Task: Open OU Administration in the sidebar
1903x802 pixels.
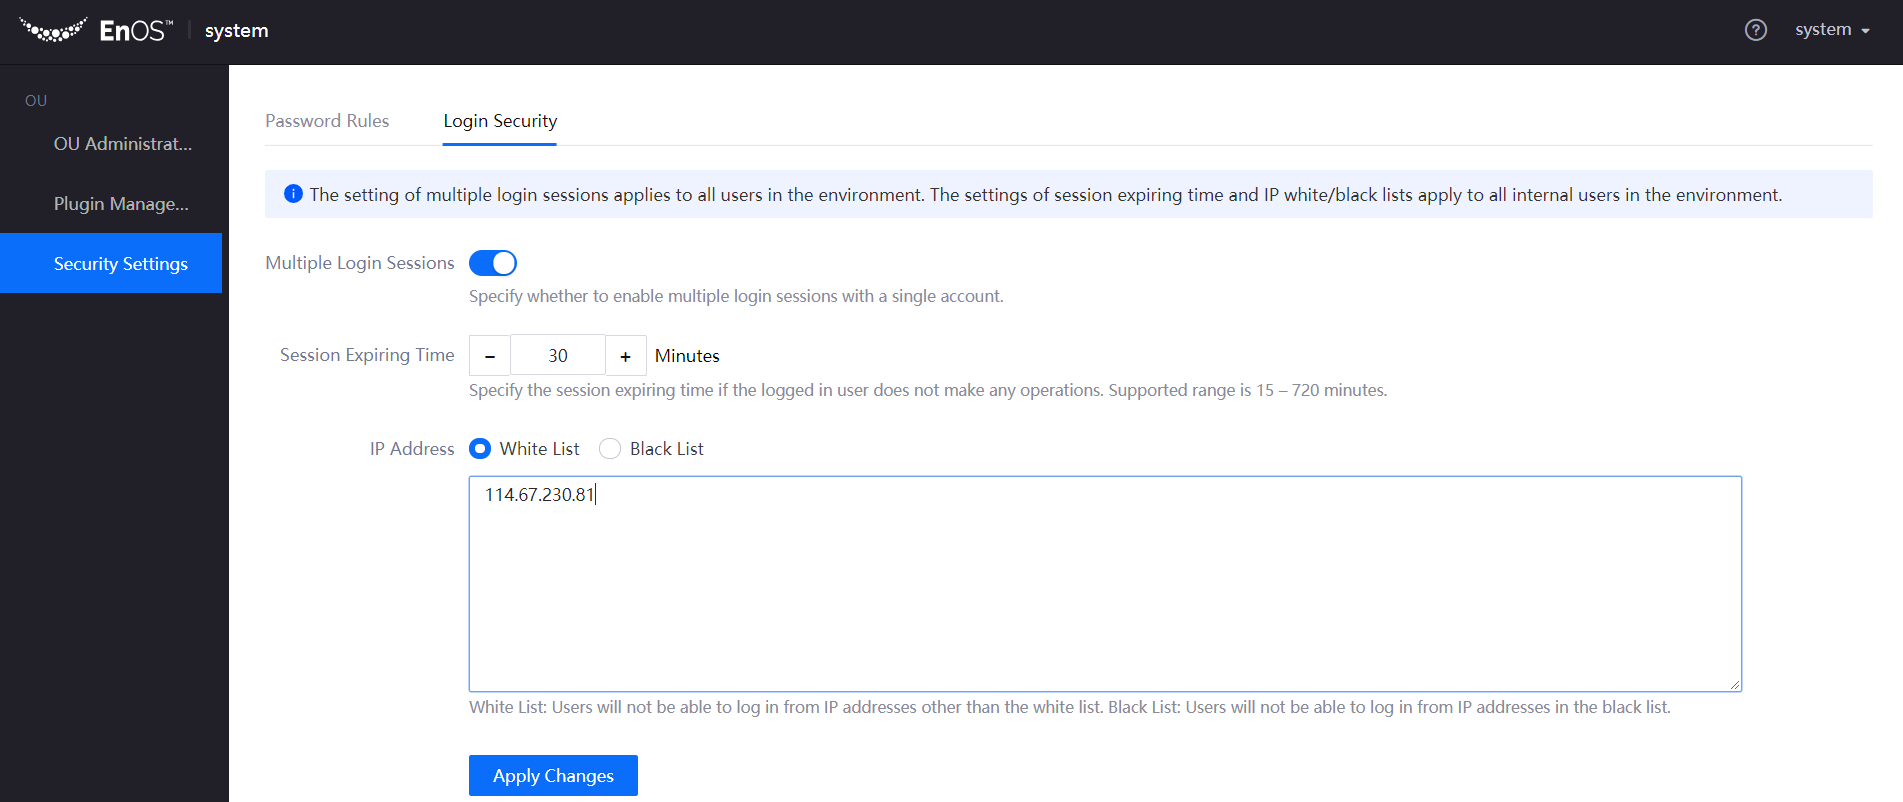Action: [x=122, y=144]
